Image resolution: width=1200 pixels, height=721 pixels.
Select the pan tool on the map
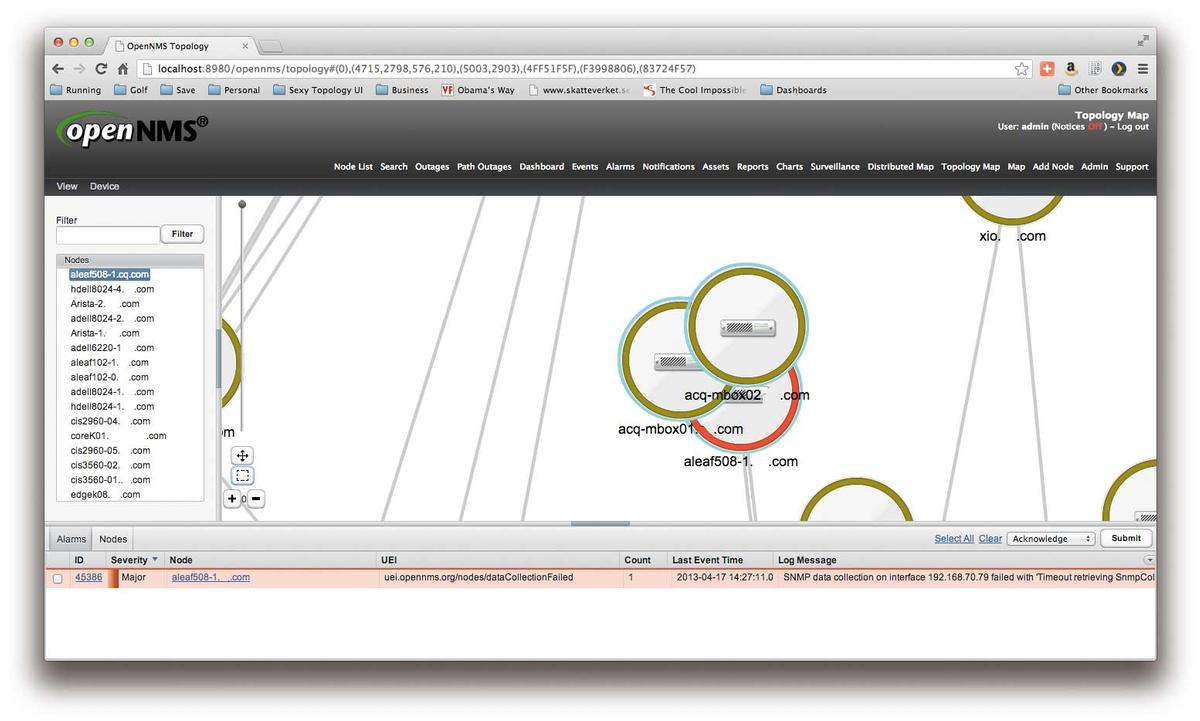243,455
